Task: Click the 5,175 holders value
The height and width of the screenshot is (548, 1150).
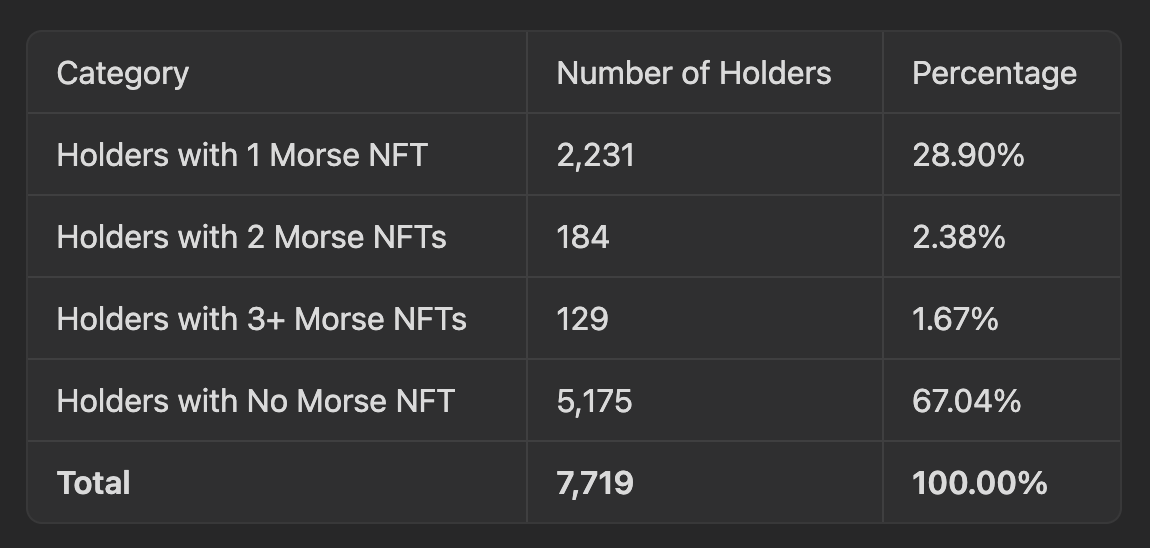Action: point(594,402)
